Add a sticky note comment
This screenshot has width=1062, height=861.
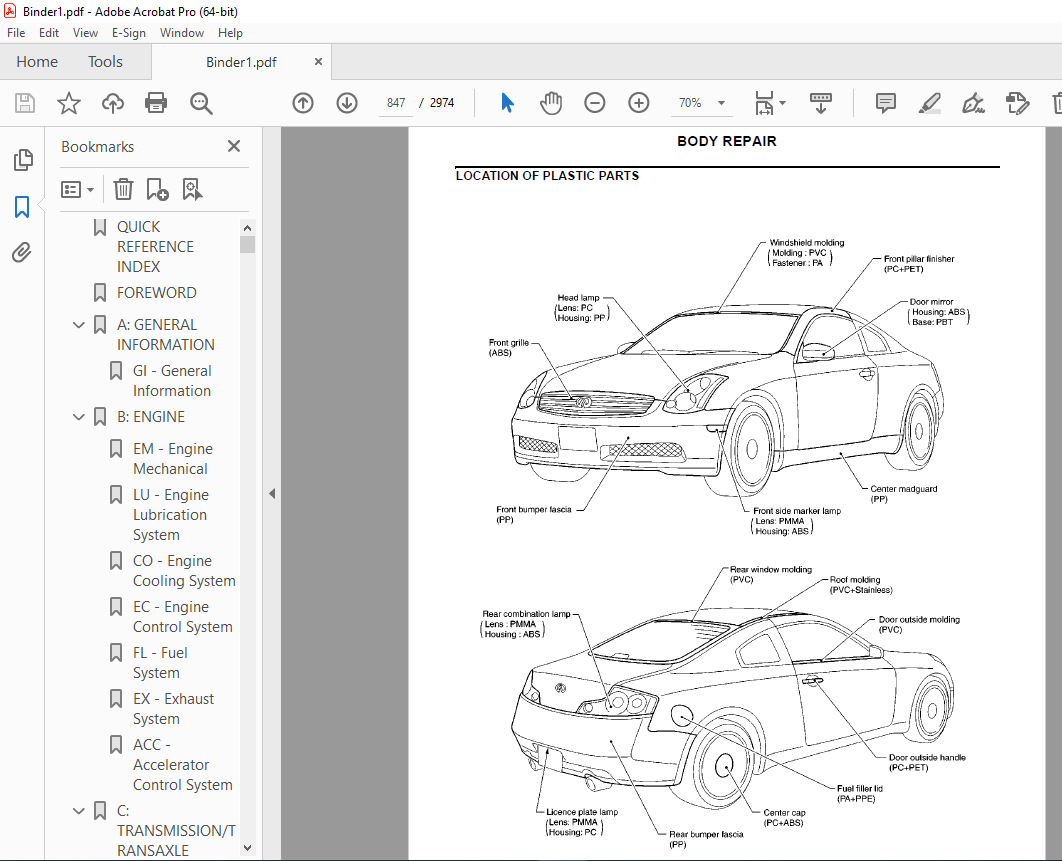coord(885,103)
